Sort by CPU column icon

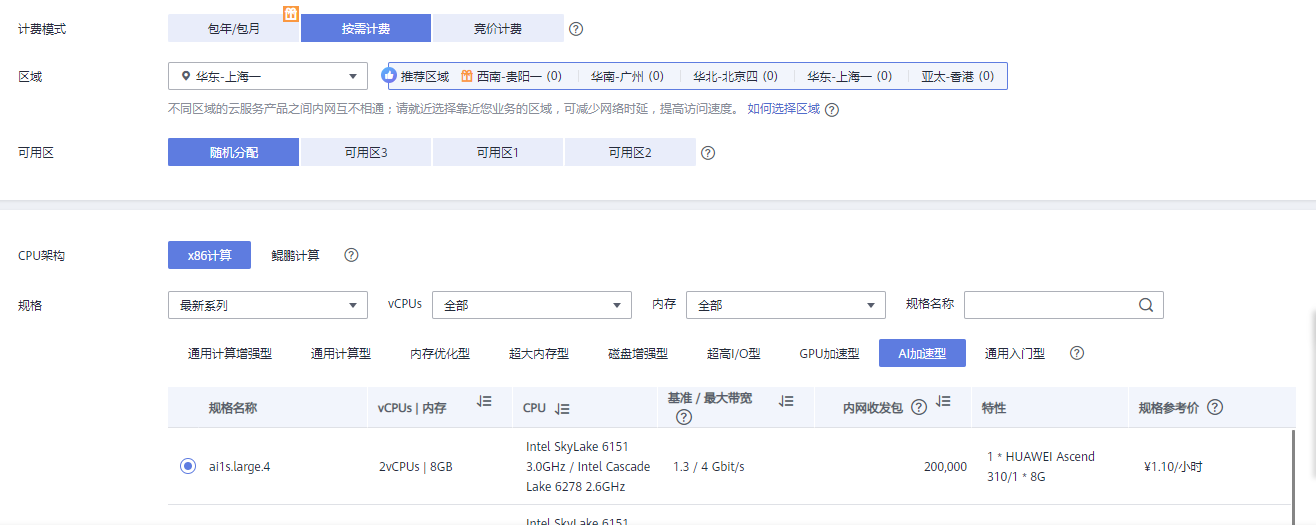pos(562,408)
